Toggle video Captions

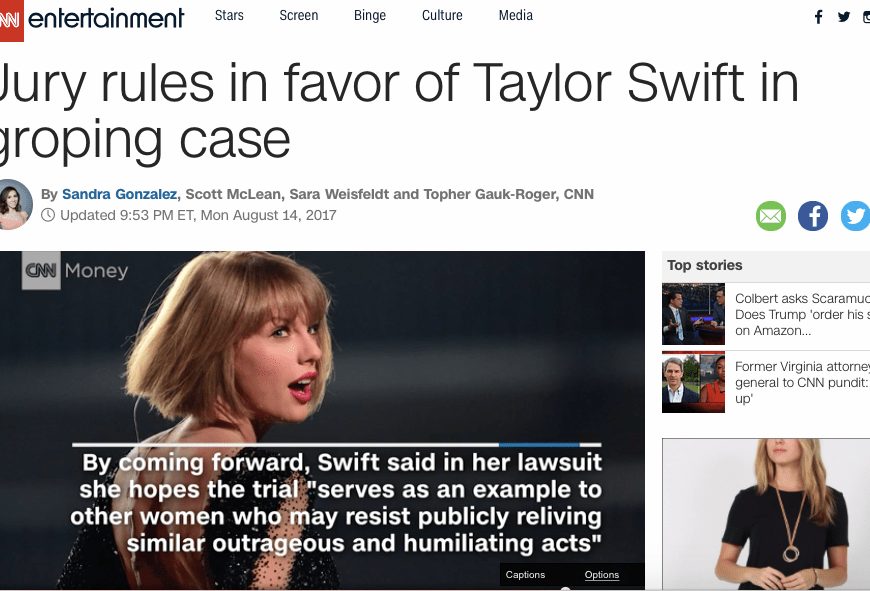click(x=525, y=575)
